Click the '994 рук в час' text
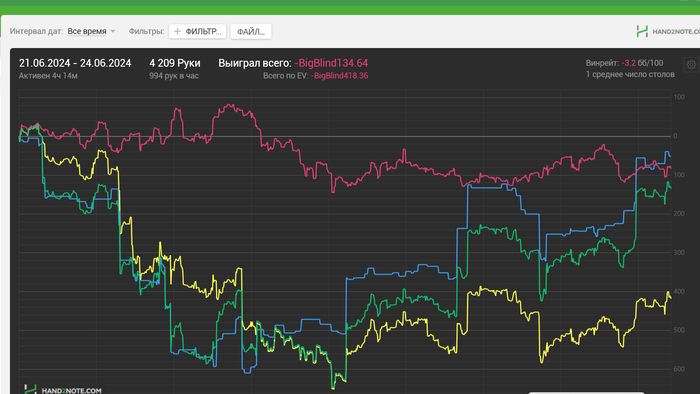This screenshot has width=700, height=394. (174, 76)
